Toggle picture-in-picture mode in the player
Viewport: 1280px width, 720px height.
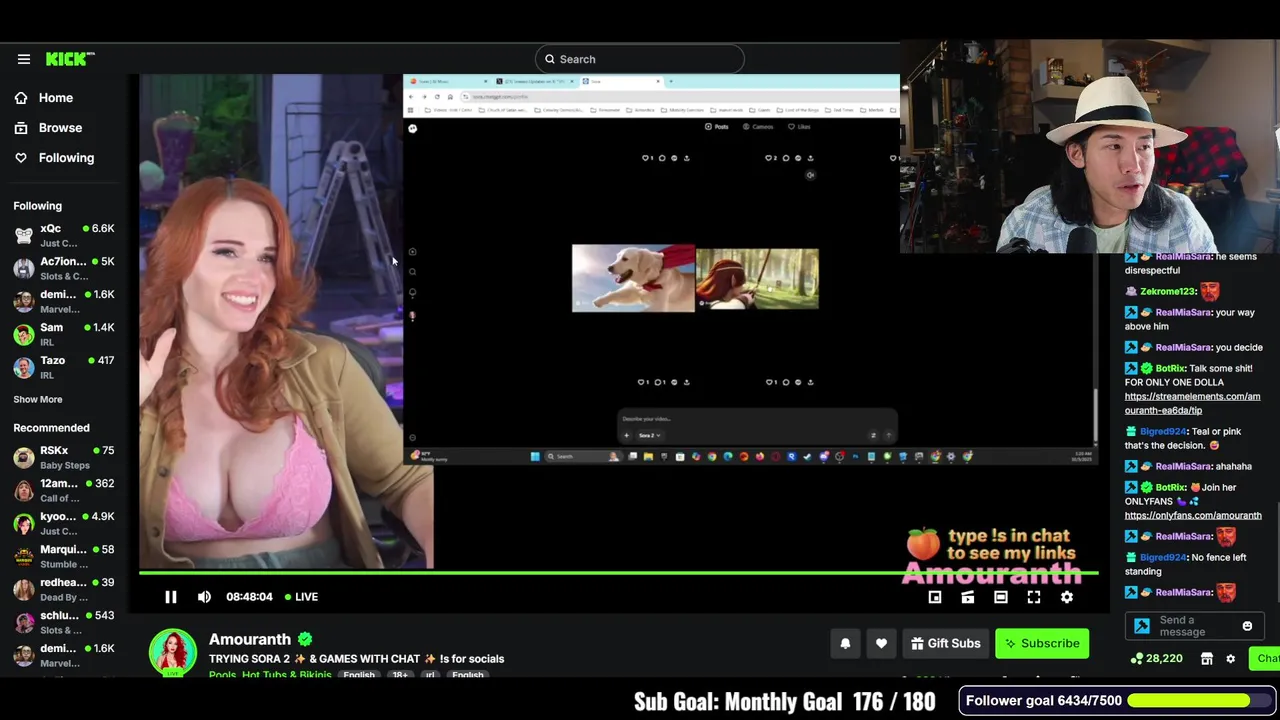[935, 597]
